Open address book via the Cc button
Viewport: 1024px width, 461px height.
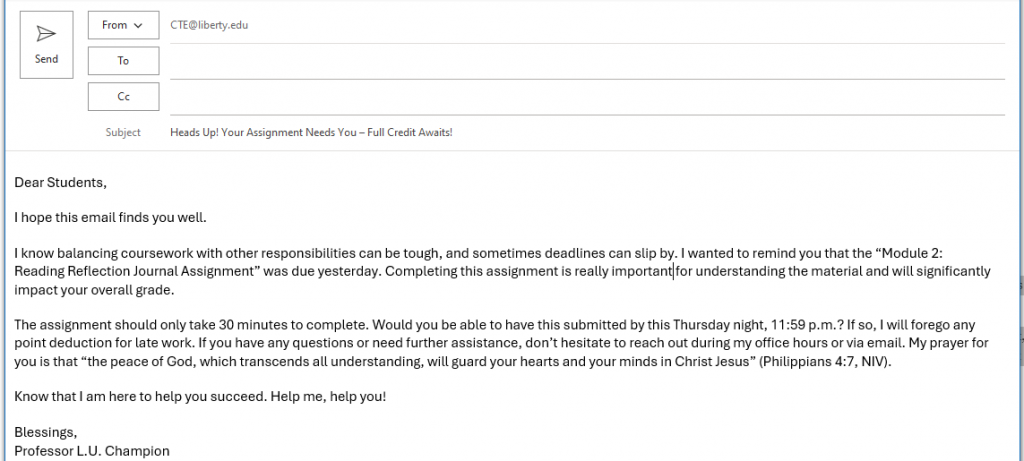123,97
